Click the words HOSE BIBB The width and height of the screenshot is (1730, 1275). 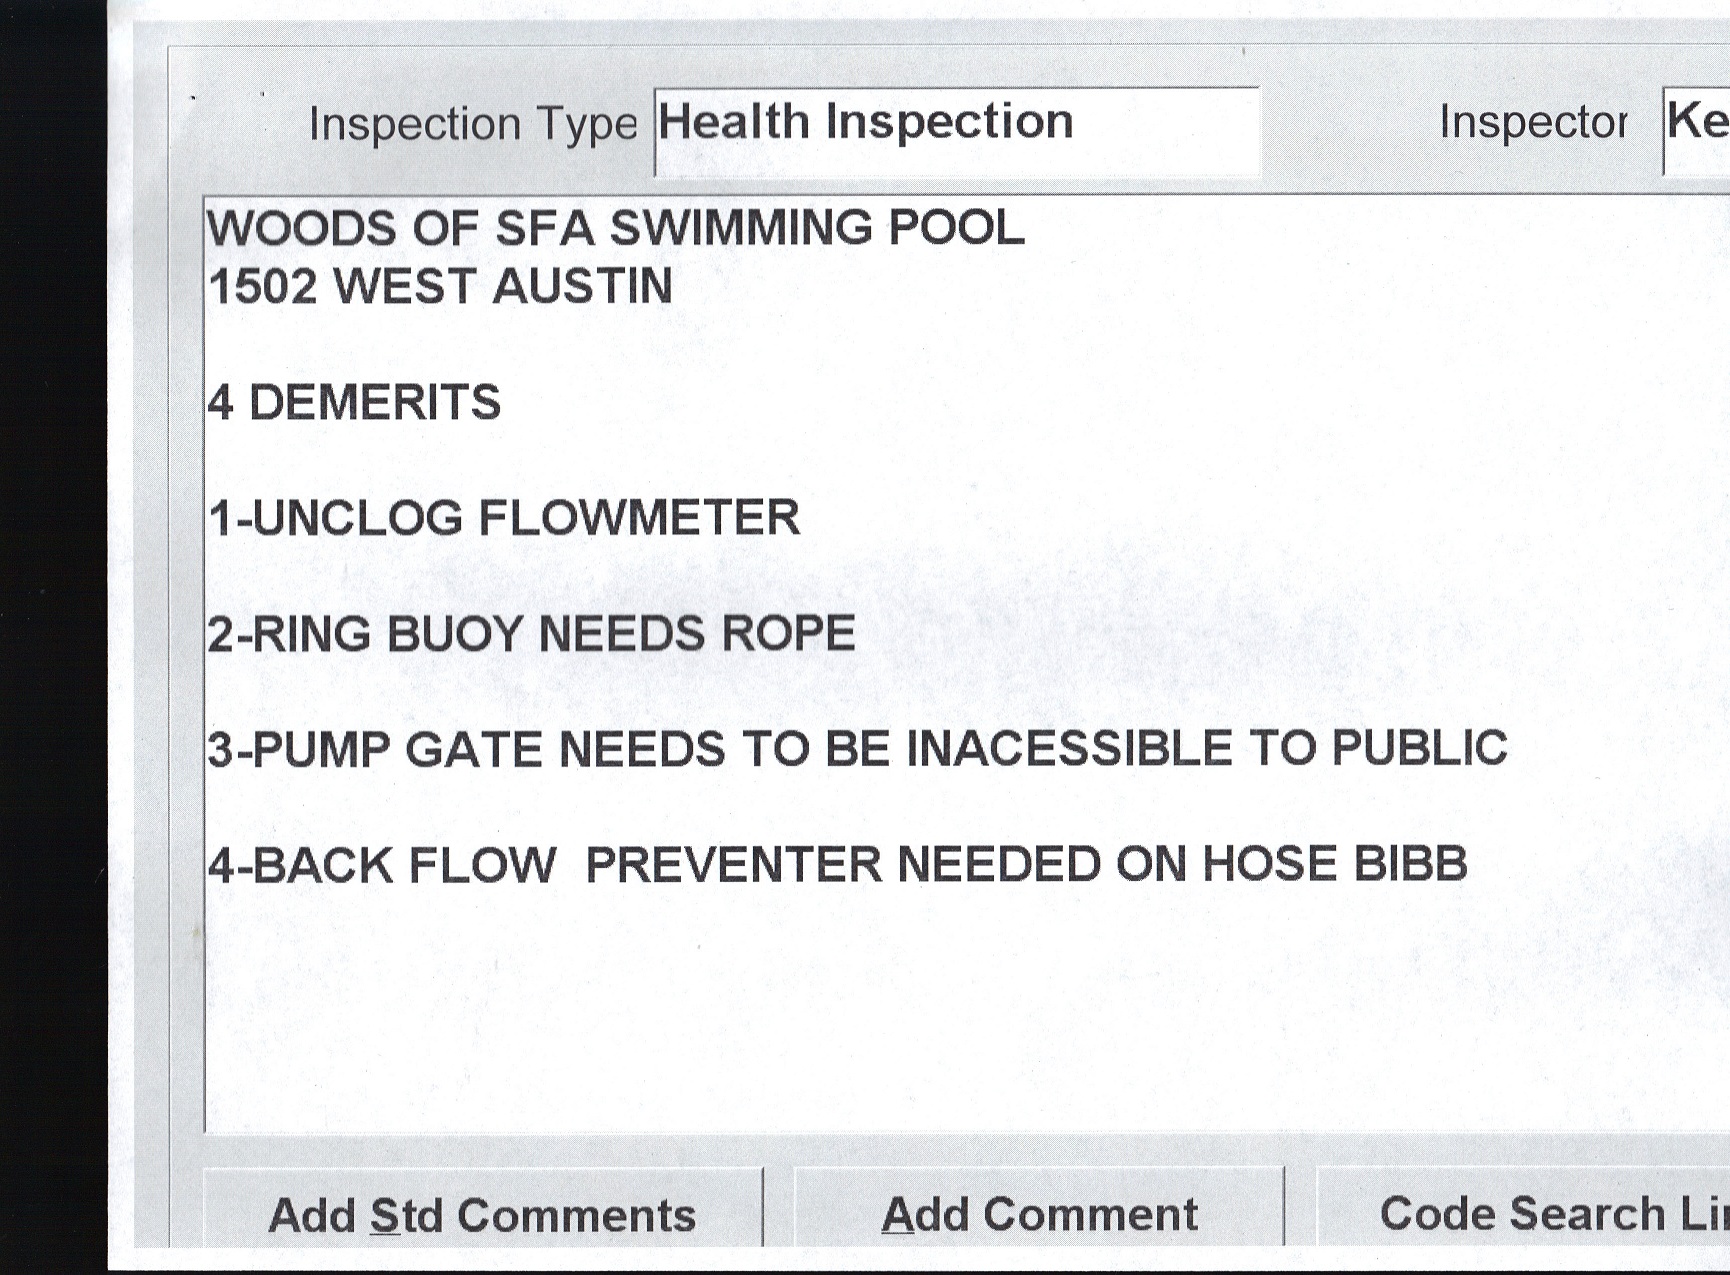[1334, 864]
